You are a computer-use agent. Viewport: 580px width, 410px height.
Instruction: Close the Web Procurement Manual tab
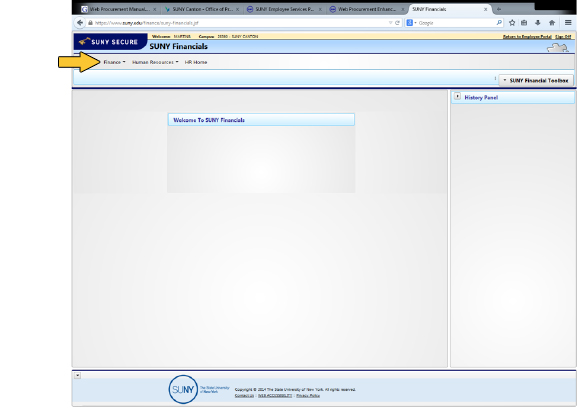pos(155,9)
